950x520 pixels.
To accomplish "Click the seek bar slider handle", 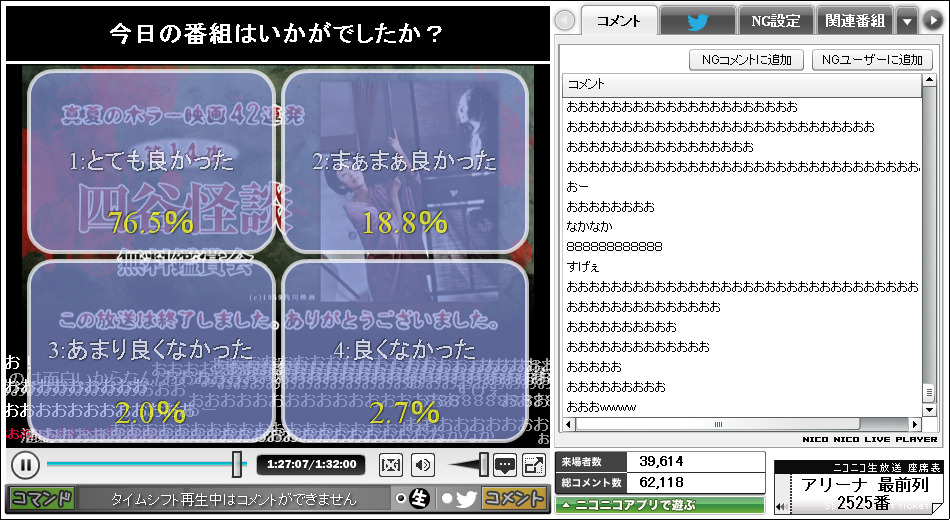I will click(x=237, y=465).
